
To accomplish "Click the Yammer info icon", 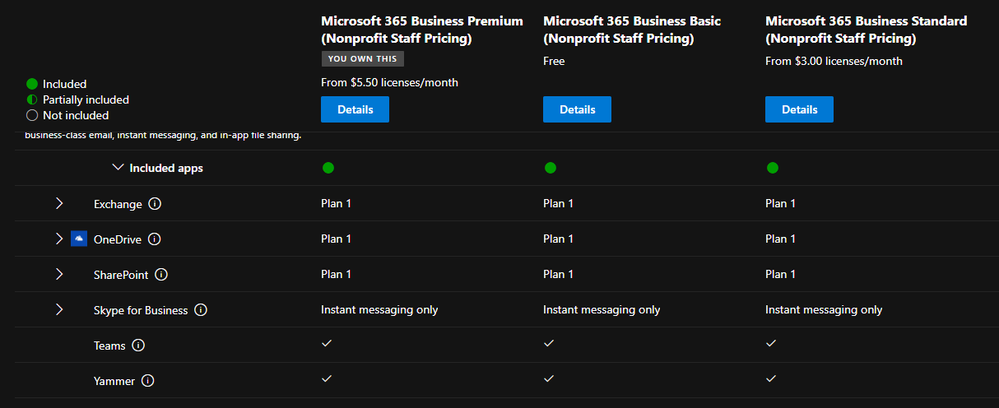I will [148, 381].
